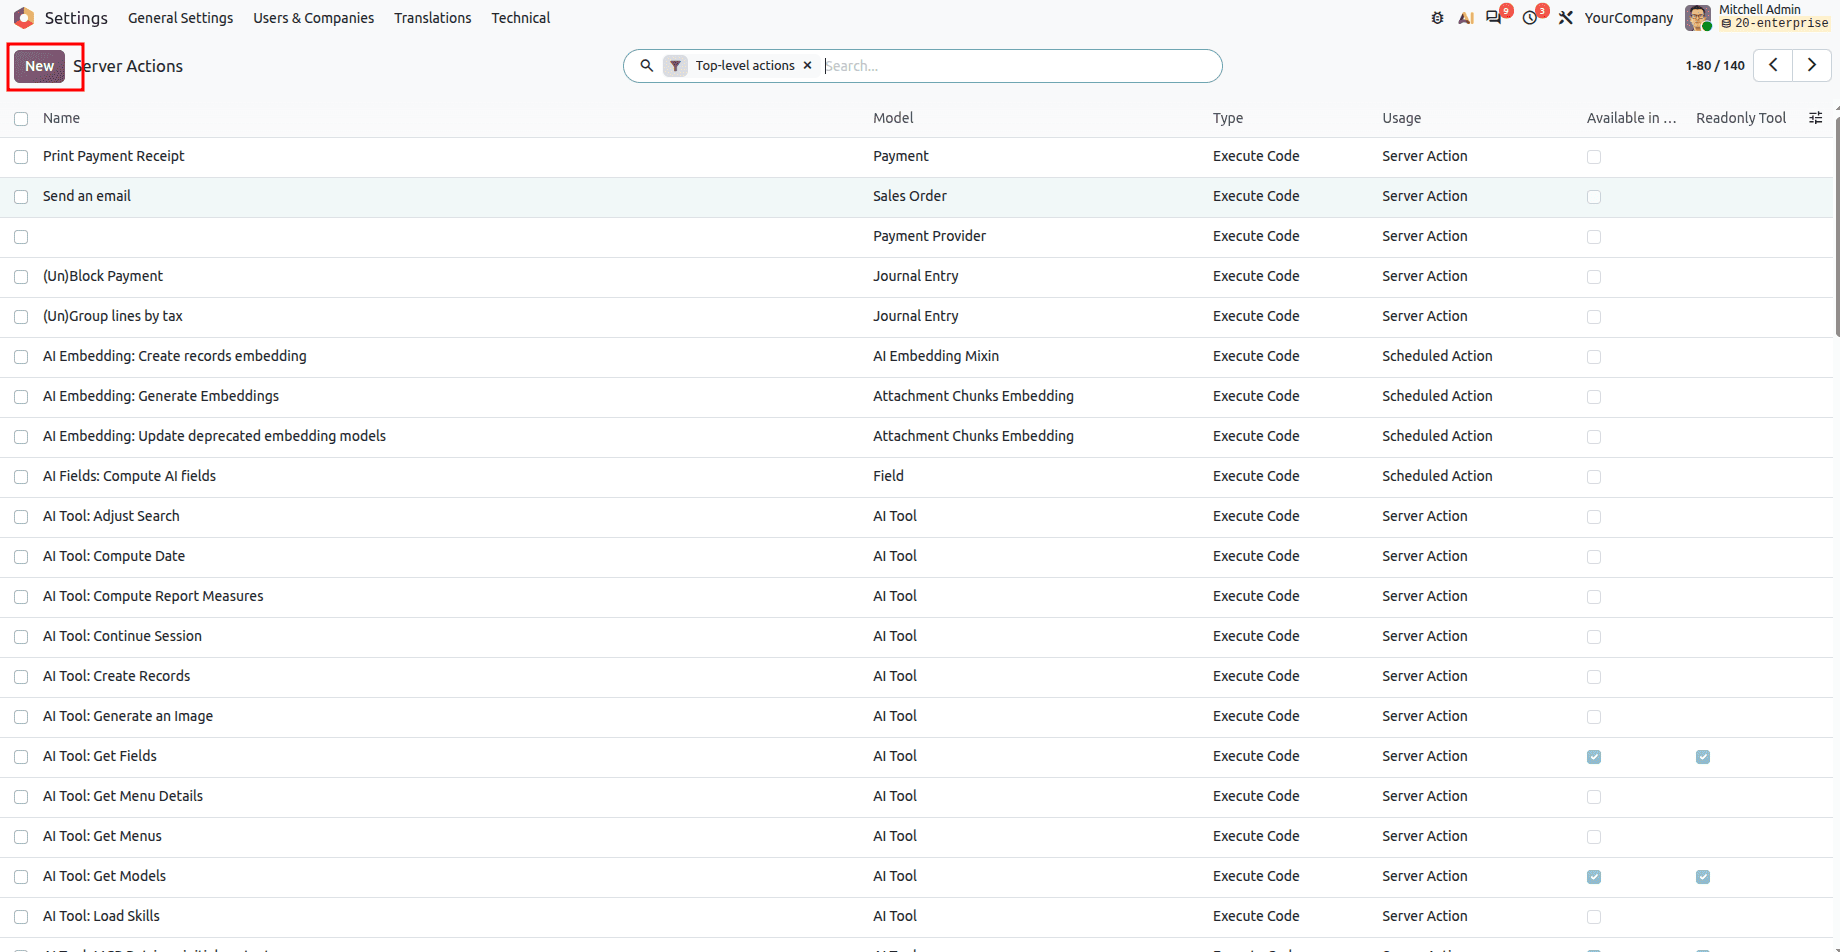Sort by the Type column header
1840x952 pixels.
tap(1228, 118)
